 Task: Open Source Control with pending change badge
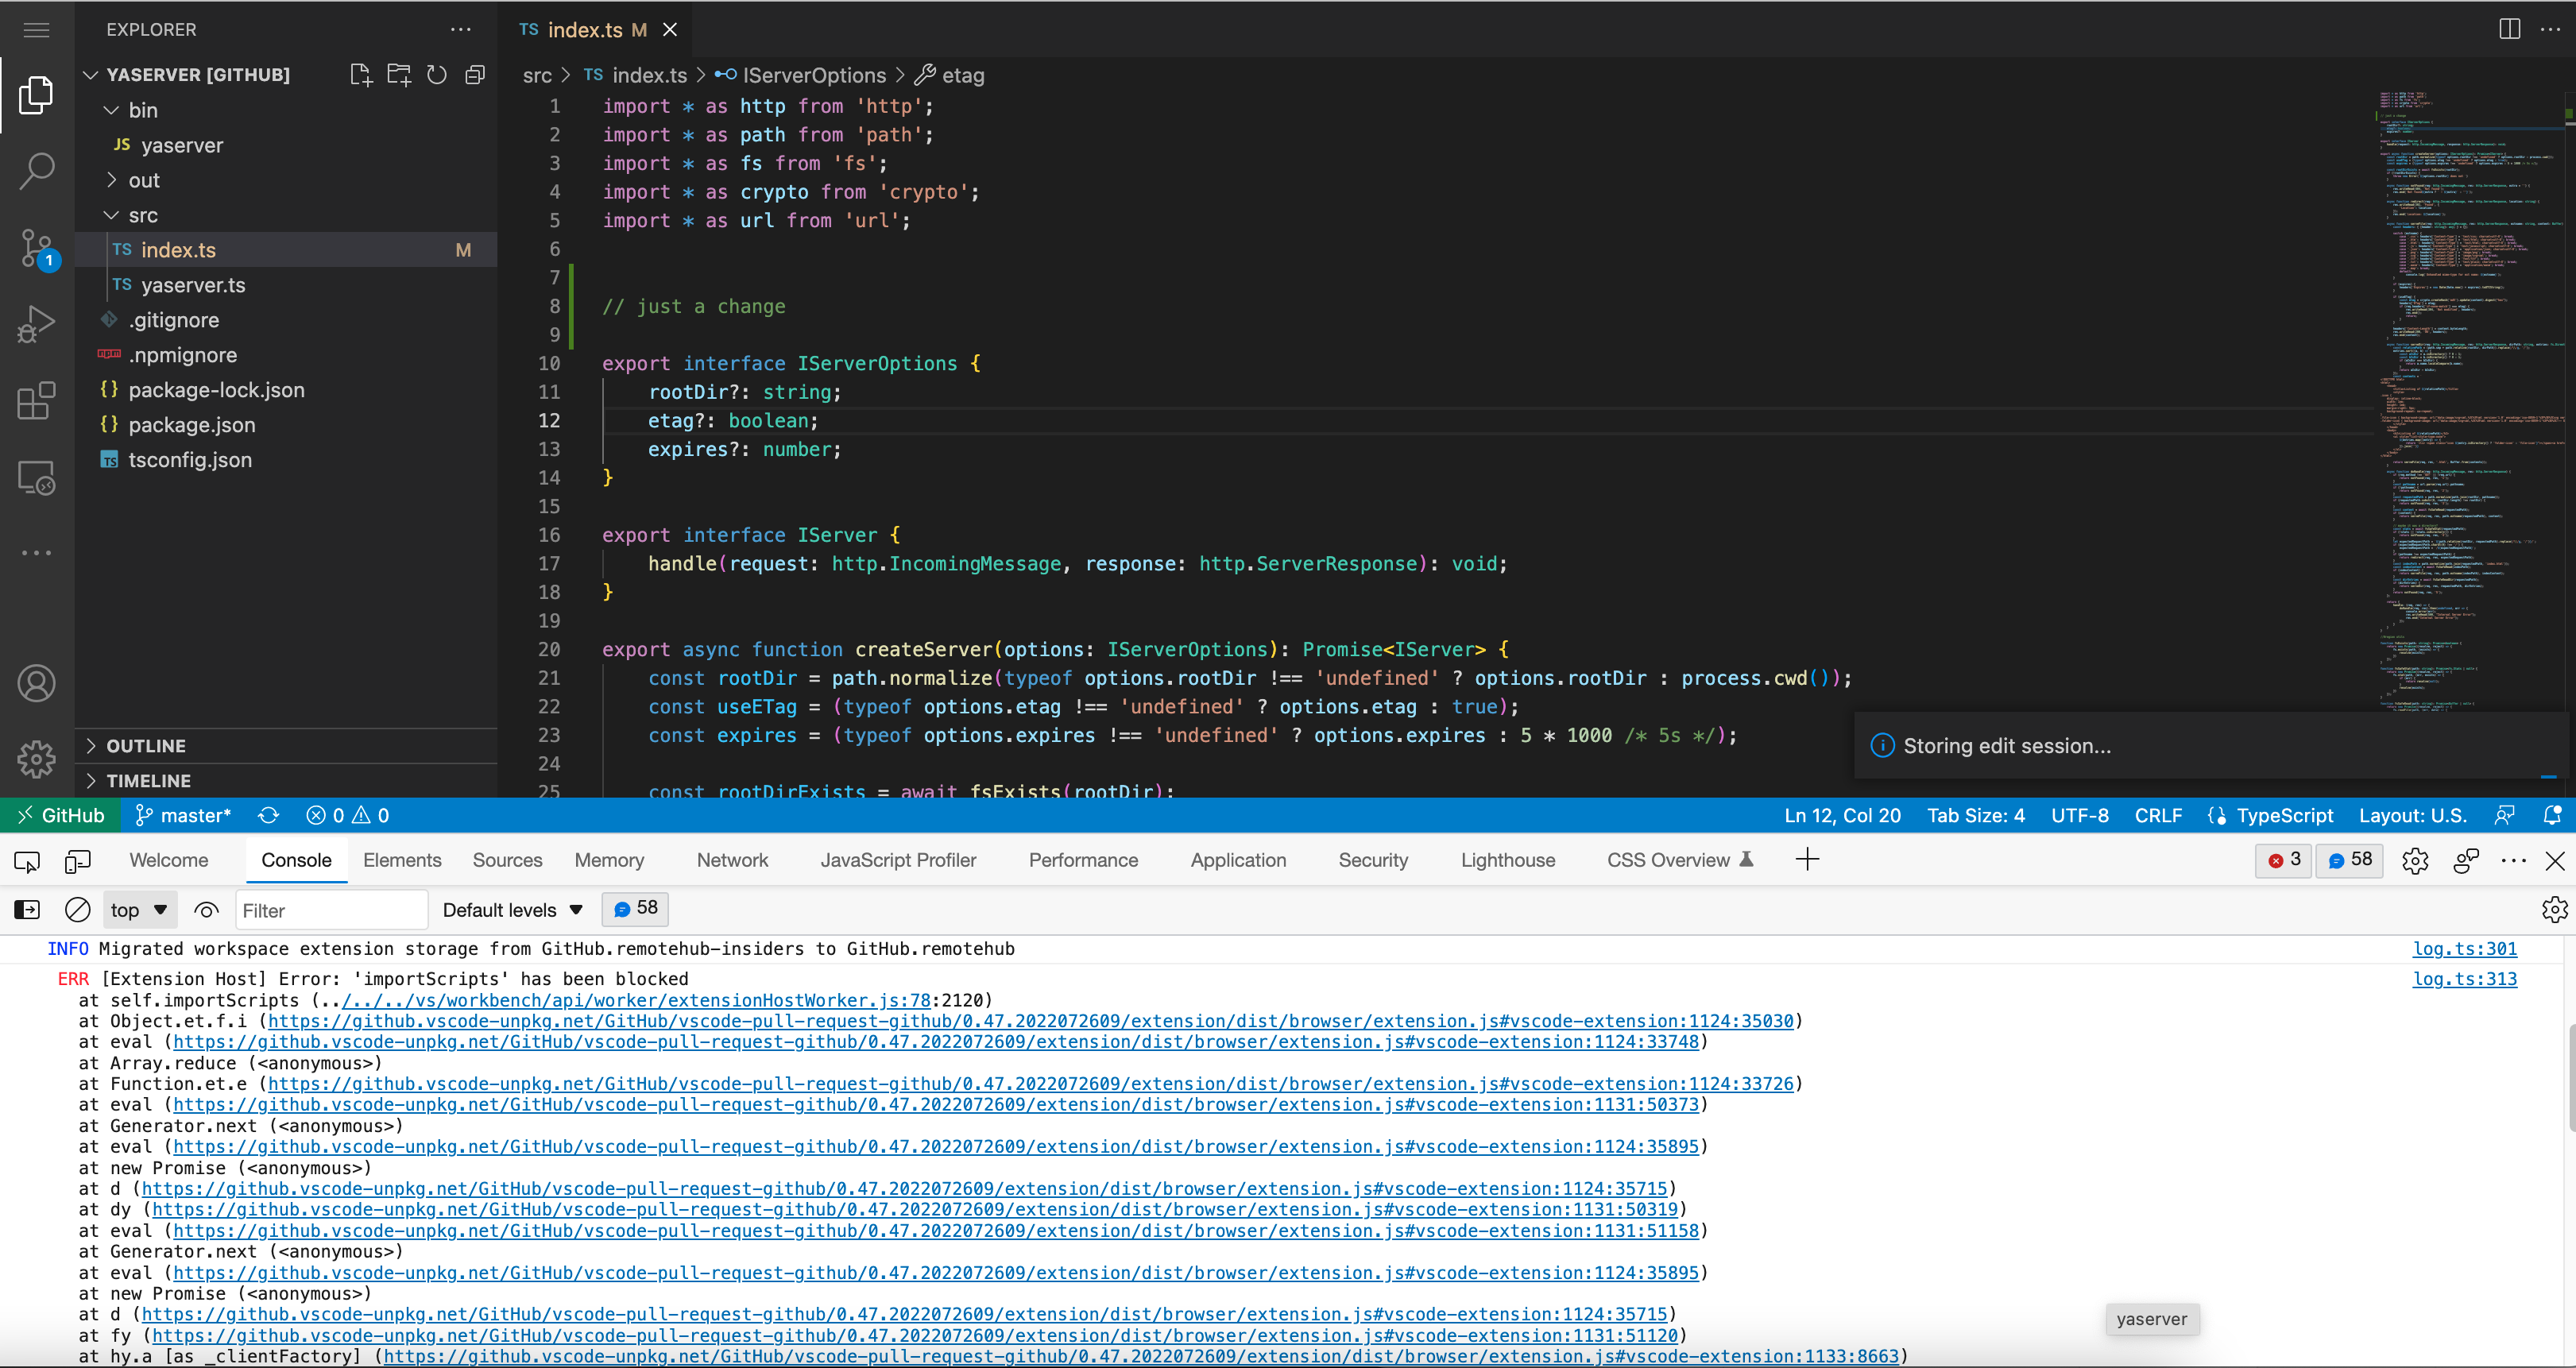point(36,248)
